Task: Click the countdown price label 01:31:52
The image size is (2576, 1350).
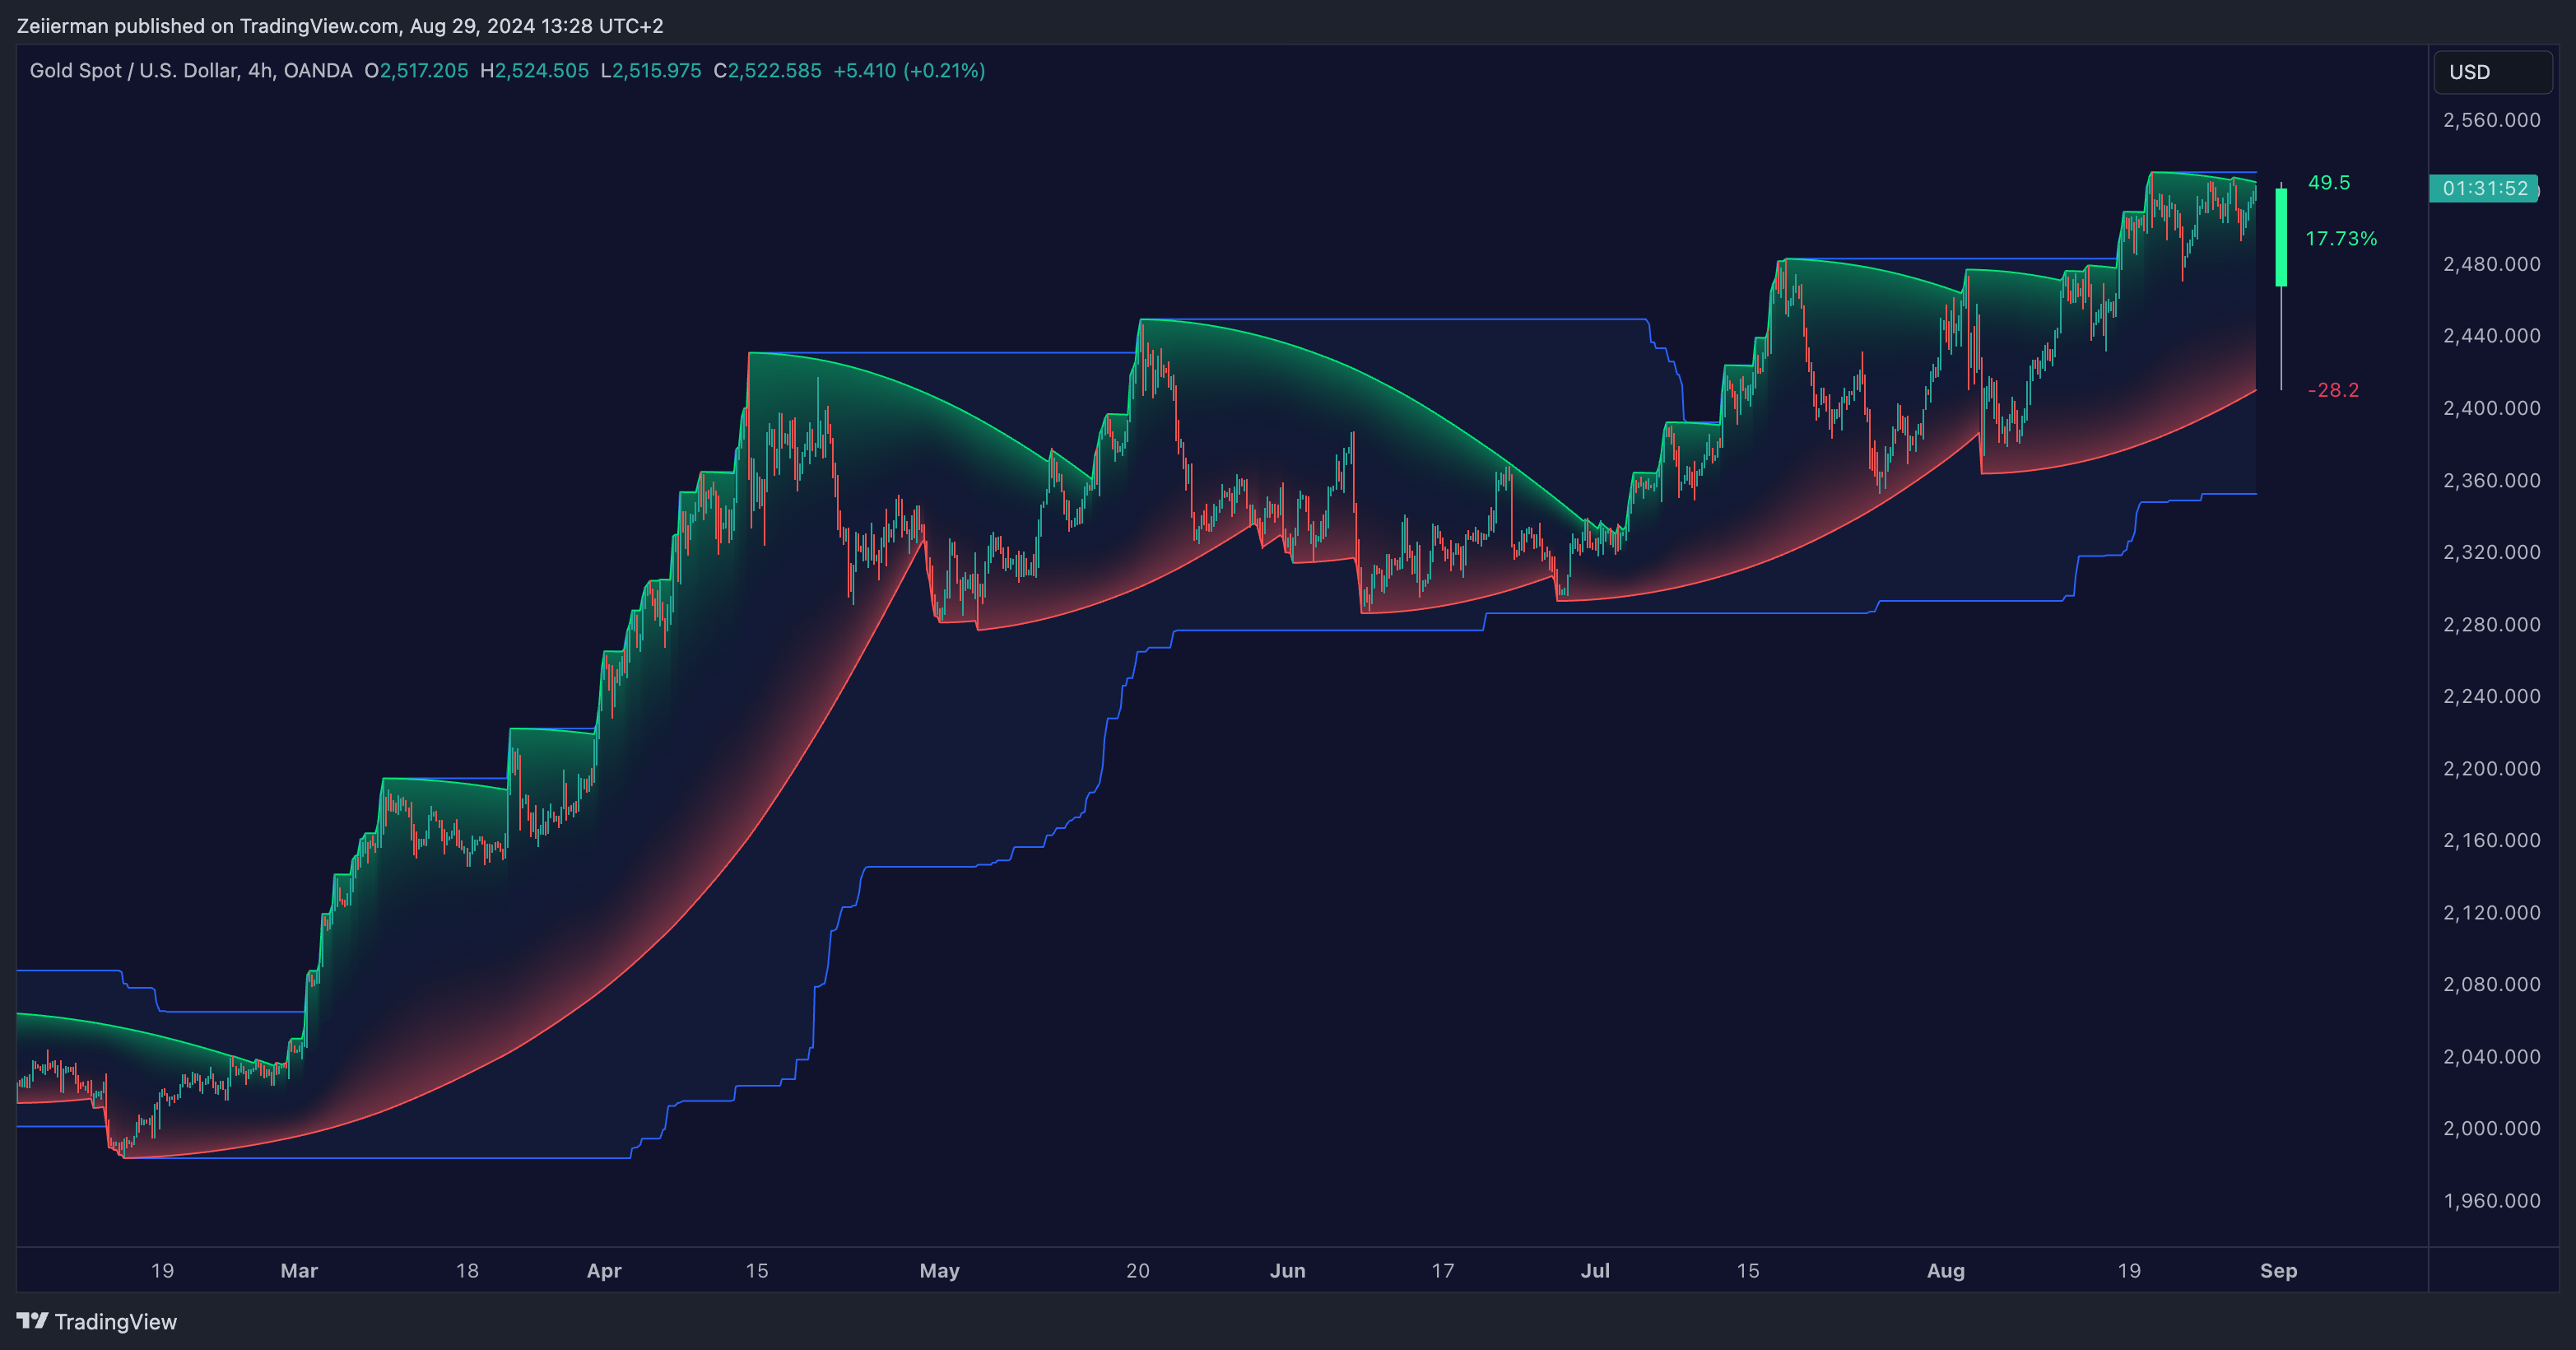Action: [x=2484, y=188]
